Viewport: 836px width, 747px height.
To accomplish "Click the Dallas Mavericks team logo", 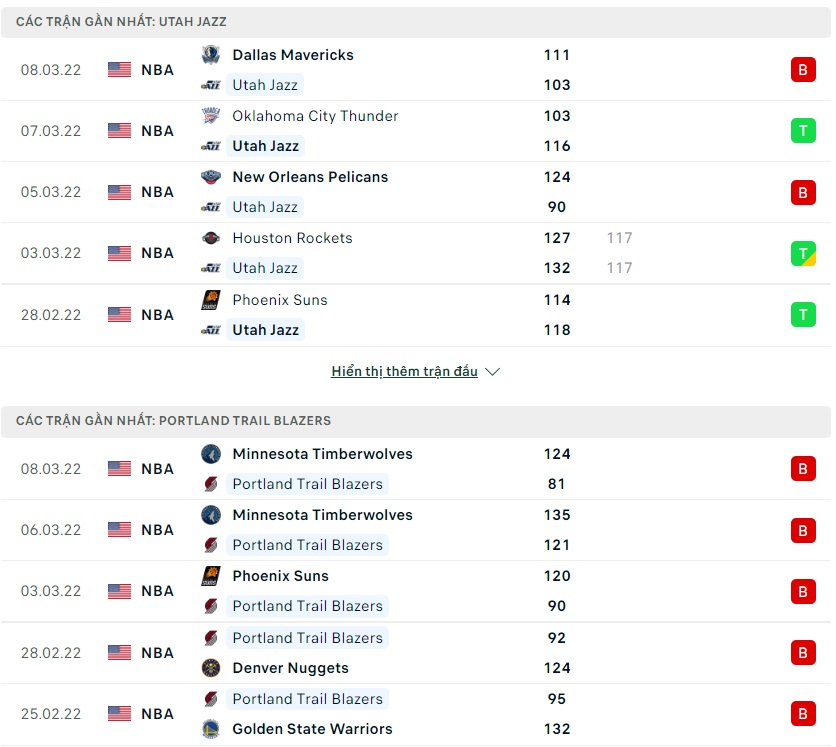I will coord(210,55).
